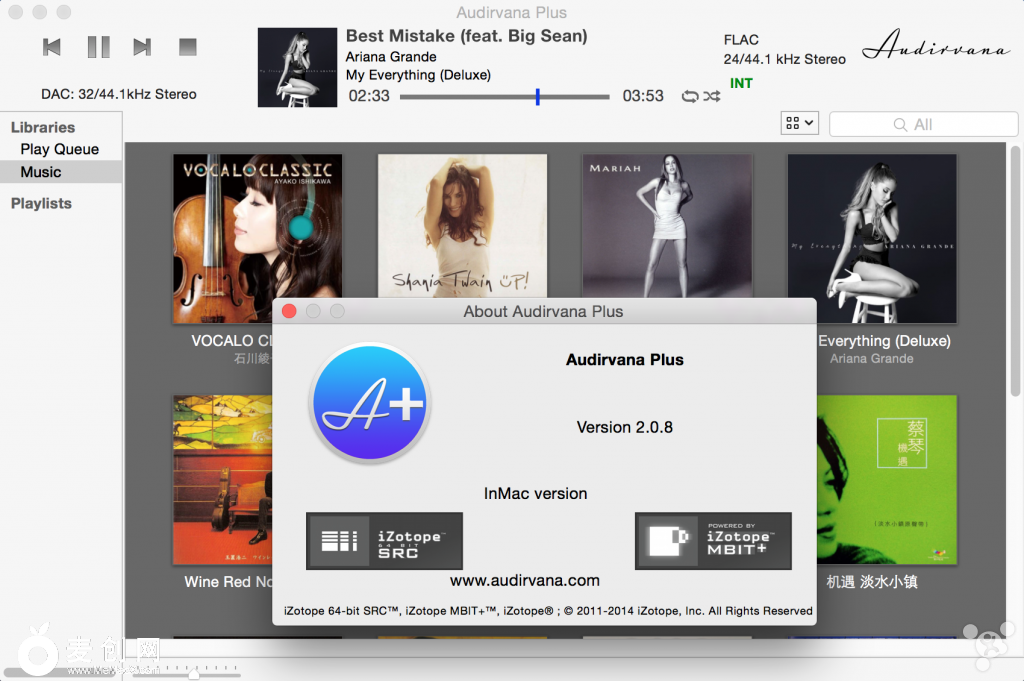
Task: Open the grid view mode dropdown
Action: click(x=800, y=123)
